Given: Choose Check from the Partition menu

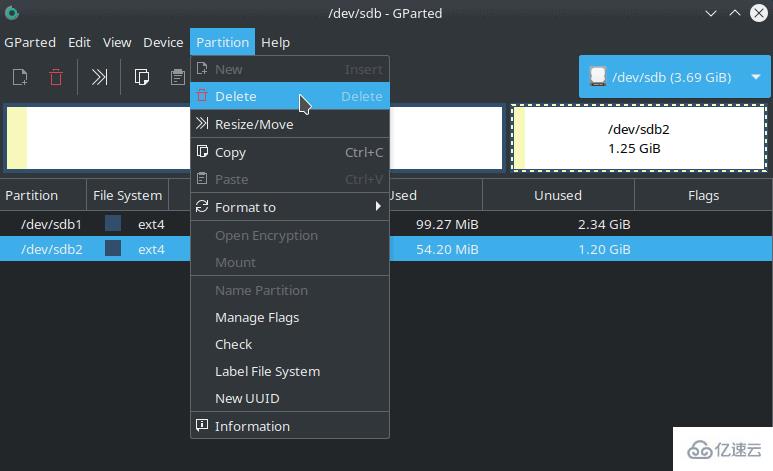Looking at the screenshot, I should pos(290,344).
